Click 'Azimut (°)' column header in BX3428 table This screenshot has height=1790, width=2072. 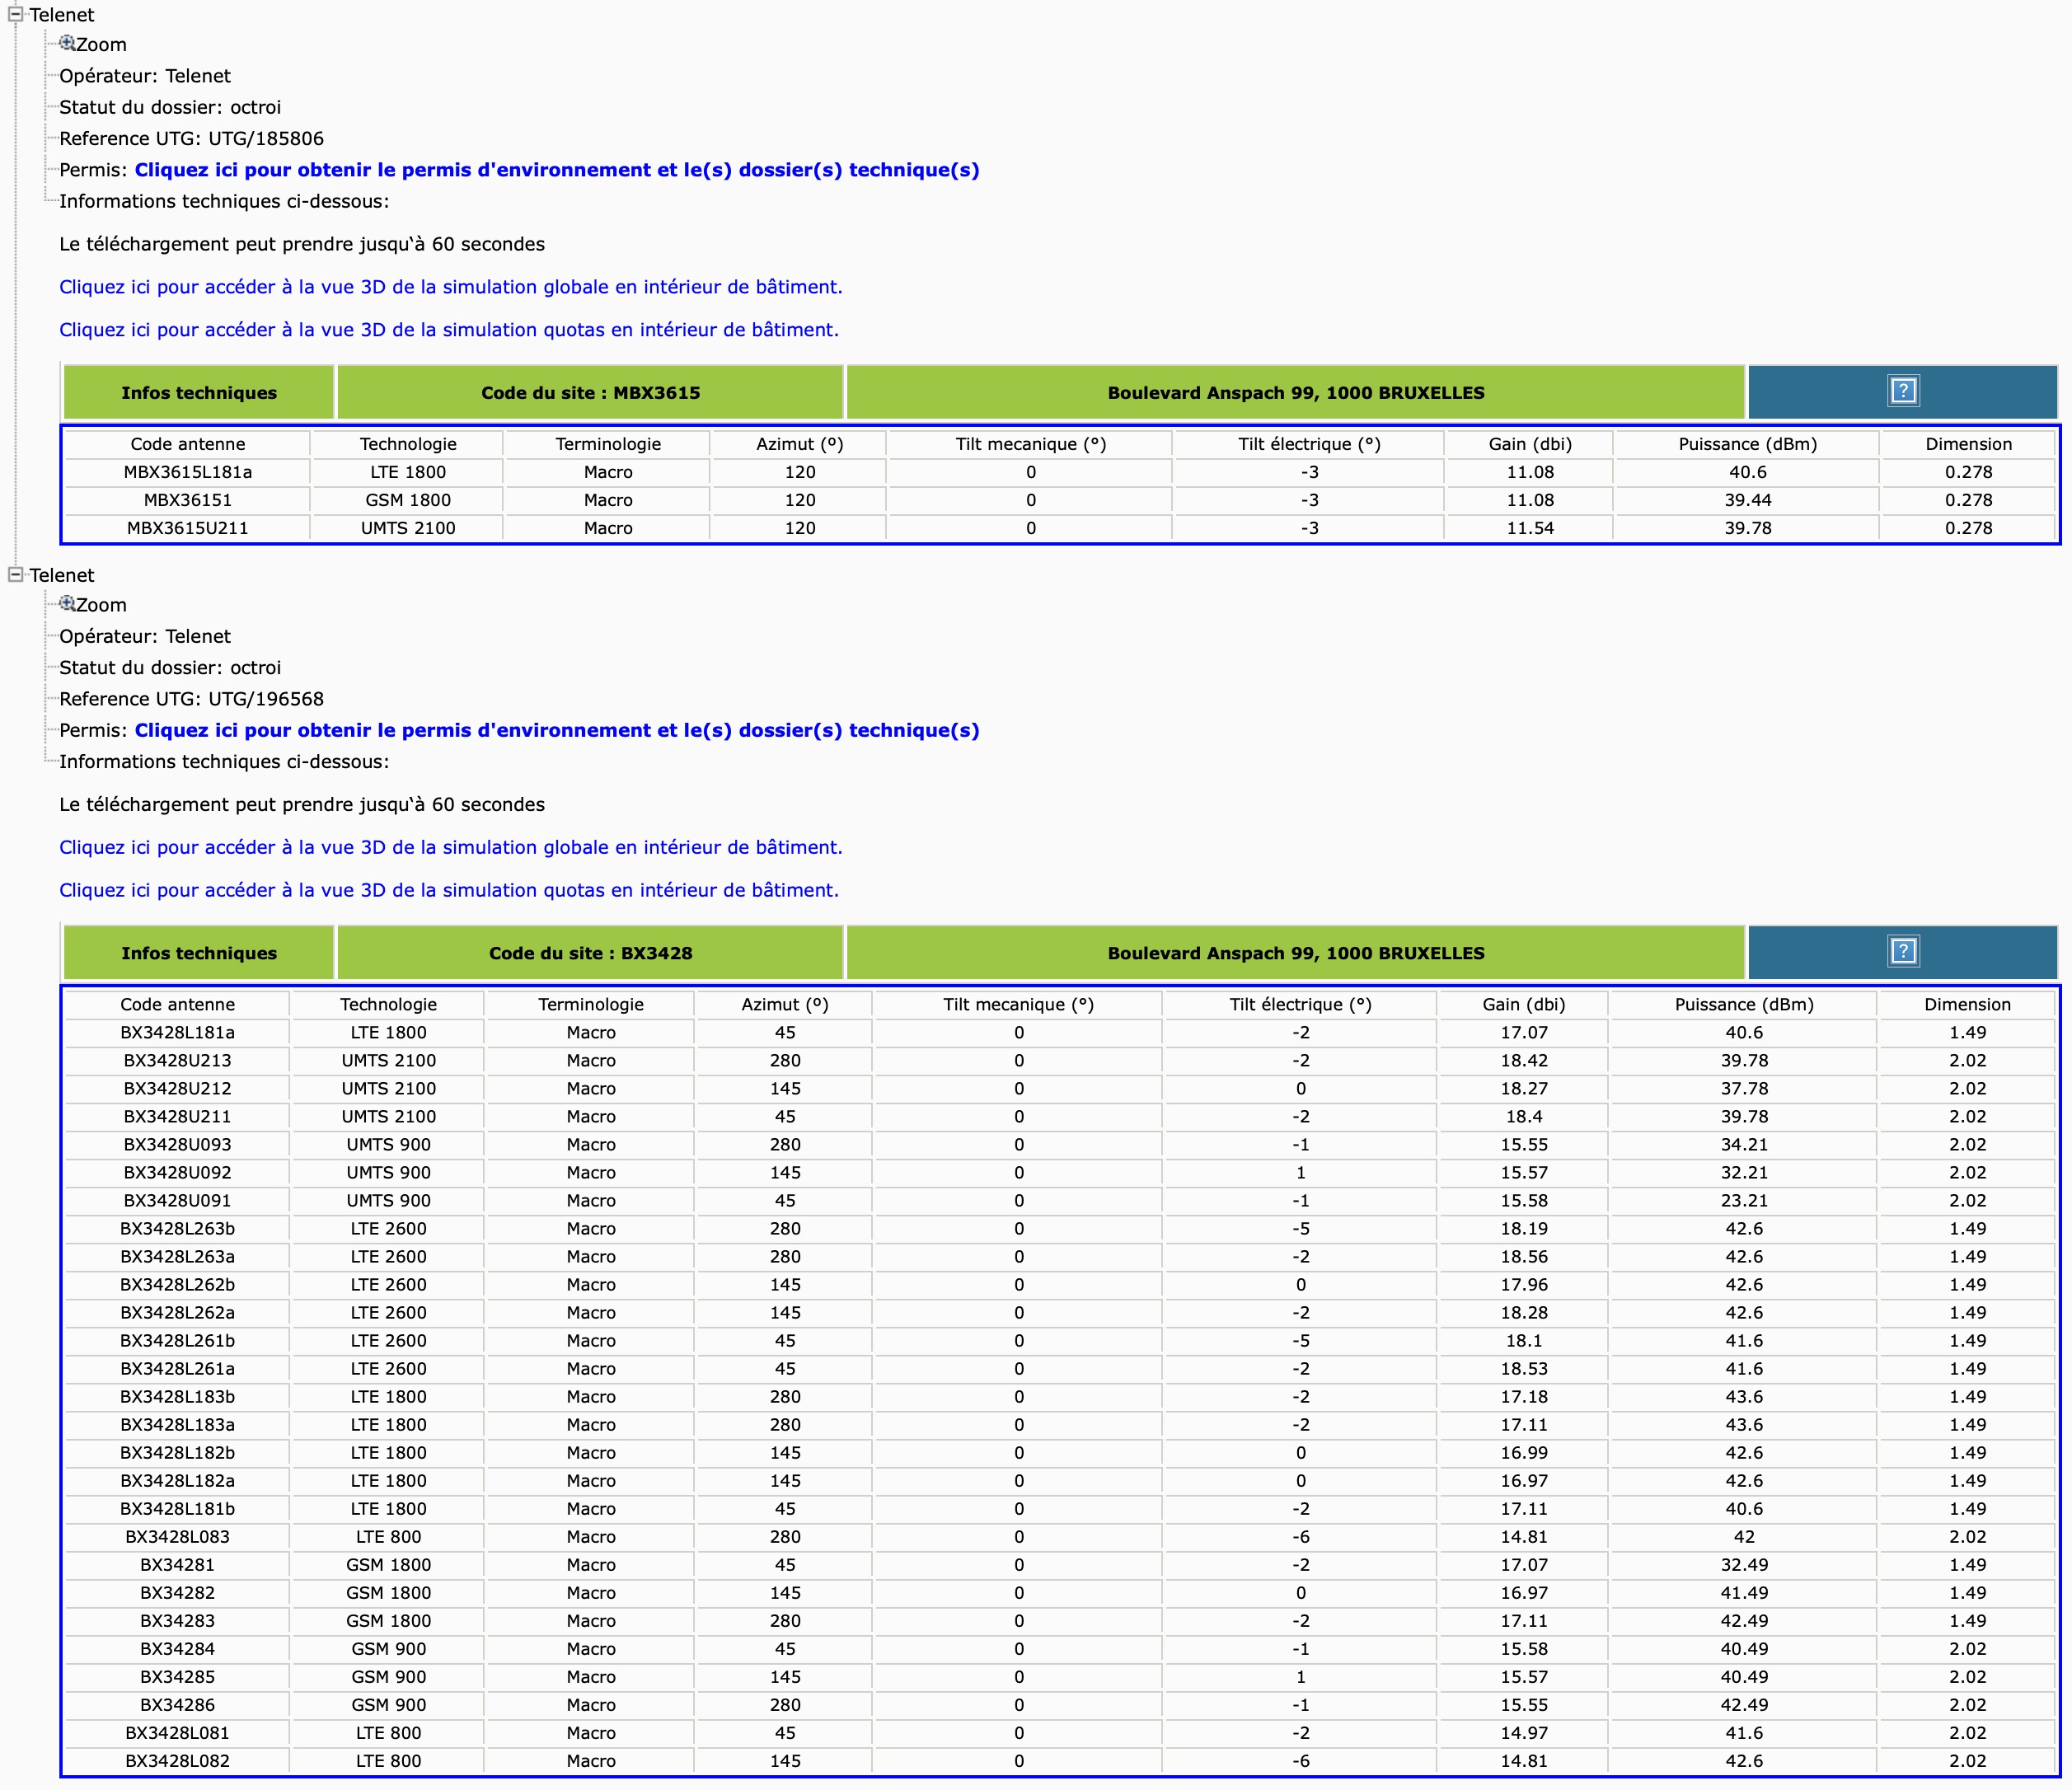(x=785, y=1004)
